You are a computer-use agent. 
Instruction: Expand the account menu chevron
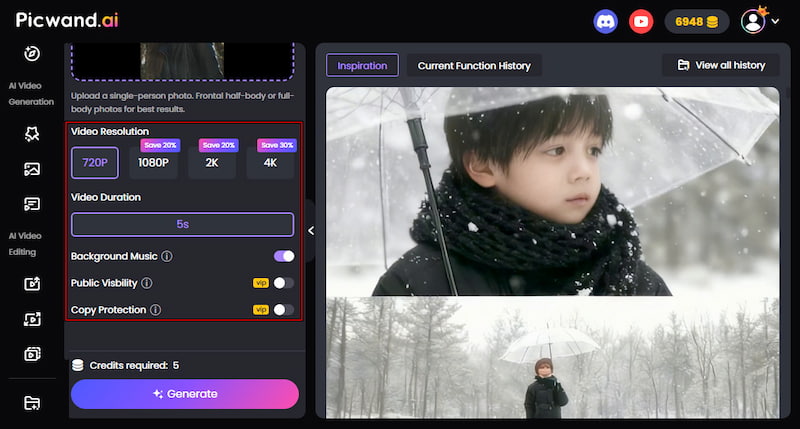(775, 21)
